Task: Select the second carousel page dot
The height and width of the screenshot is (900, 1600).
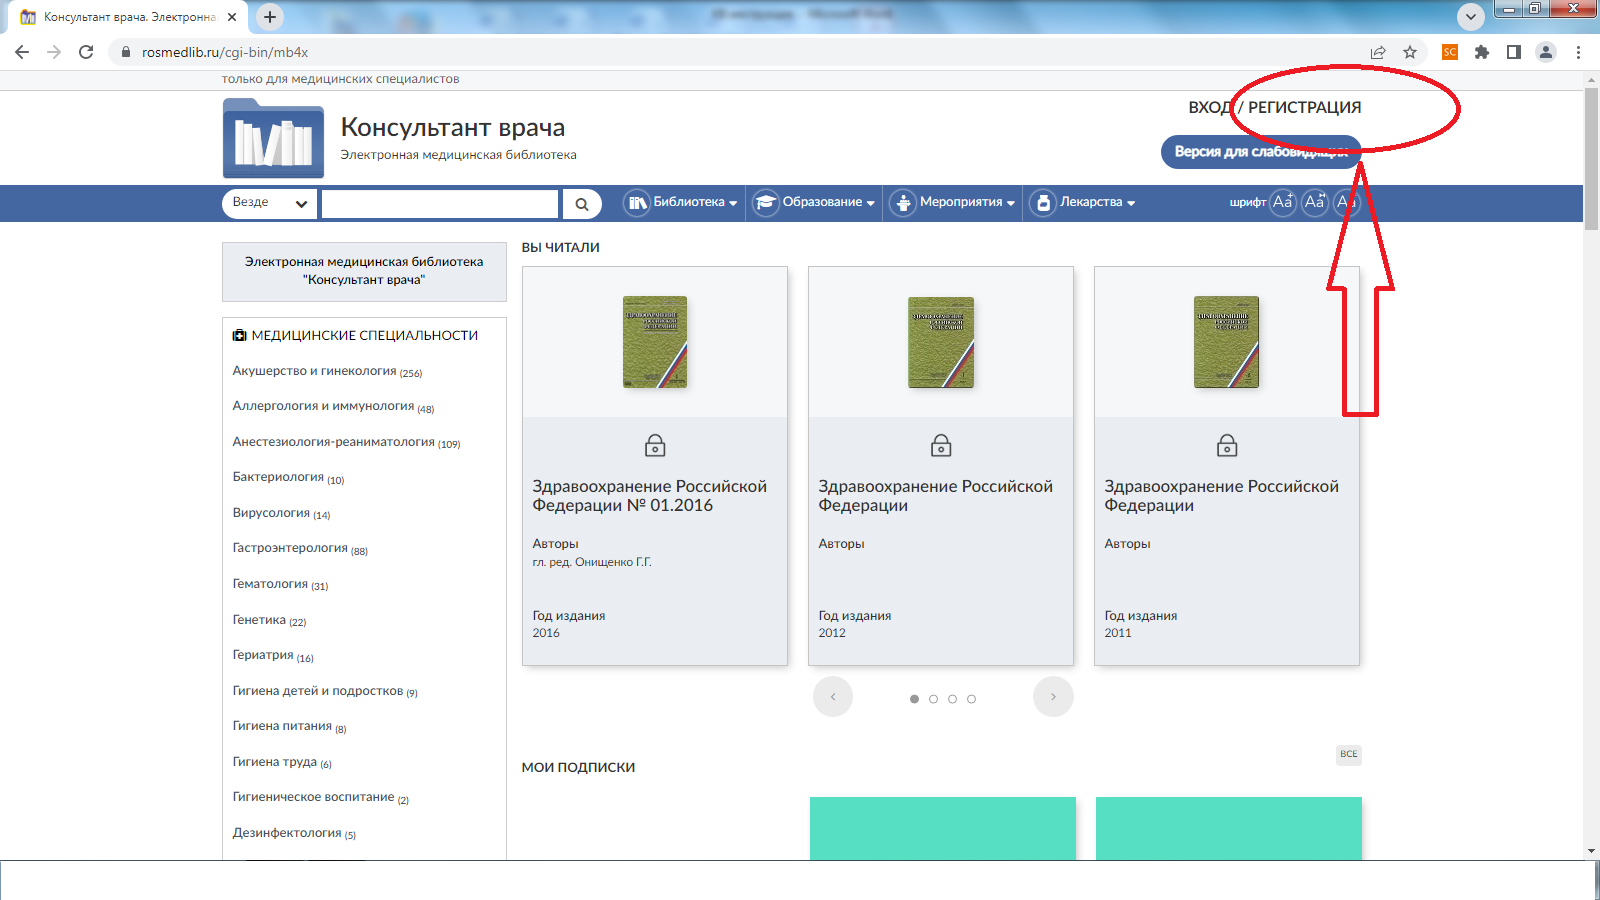Action: (x=933, y=699)
